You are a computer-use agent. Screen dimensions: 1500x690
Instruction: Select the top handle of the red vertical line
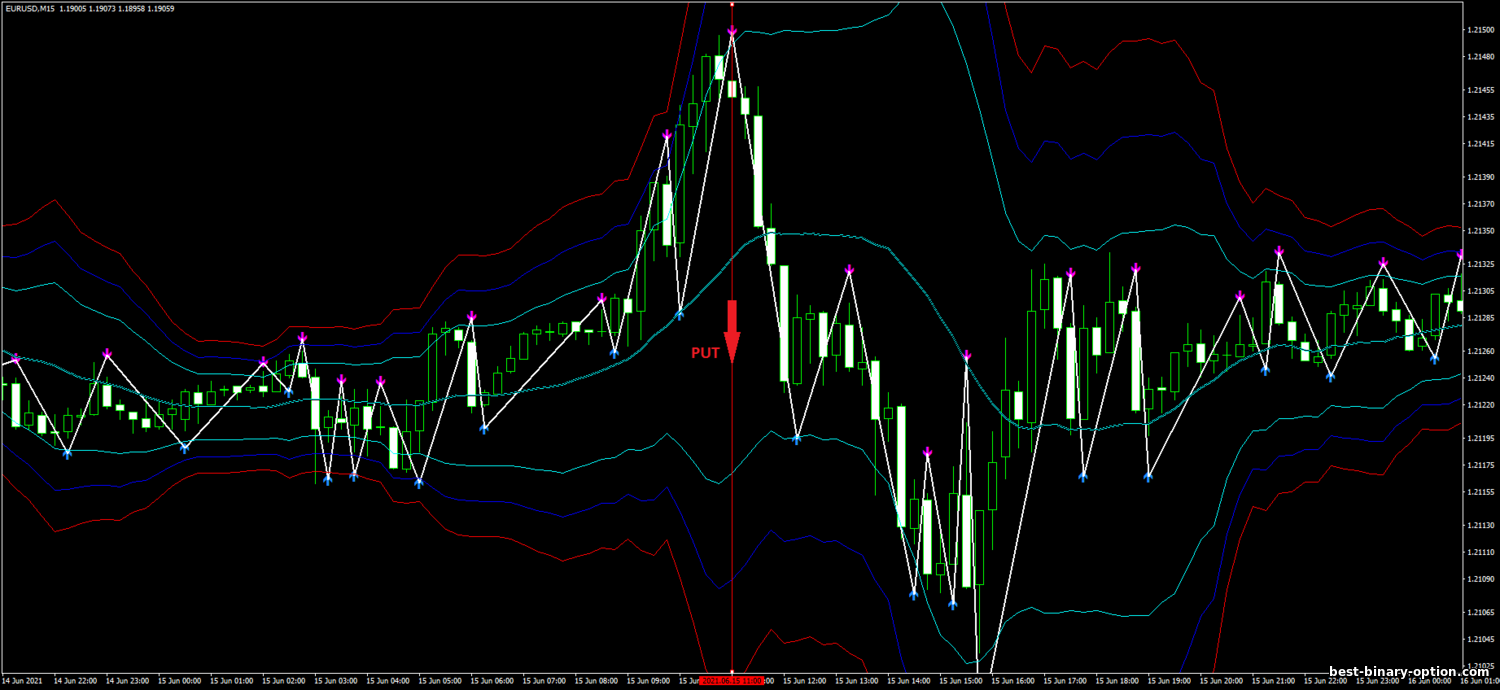click(x=732, y=4)
